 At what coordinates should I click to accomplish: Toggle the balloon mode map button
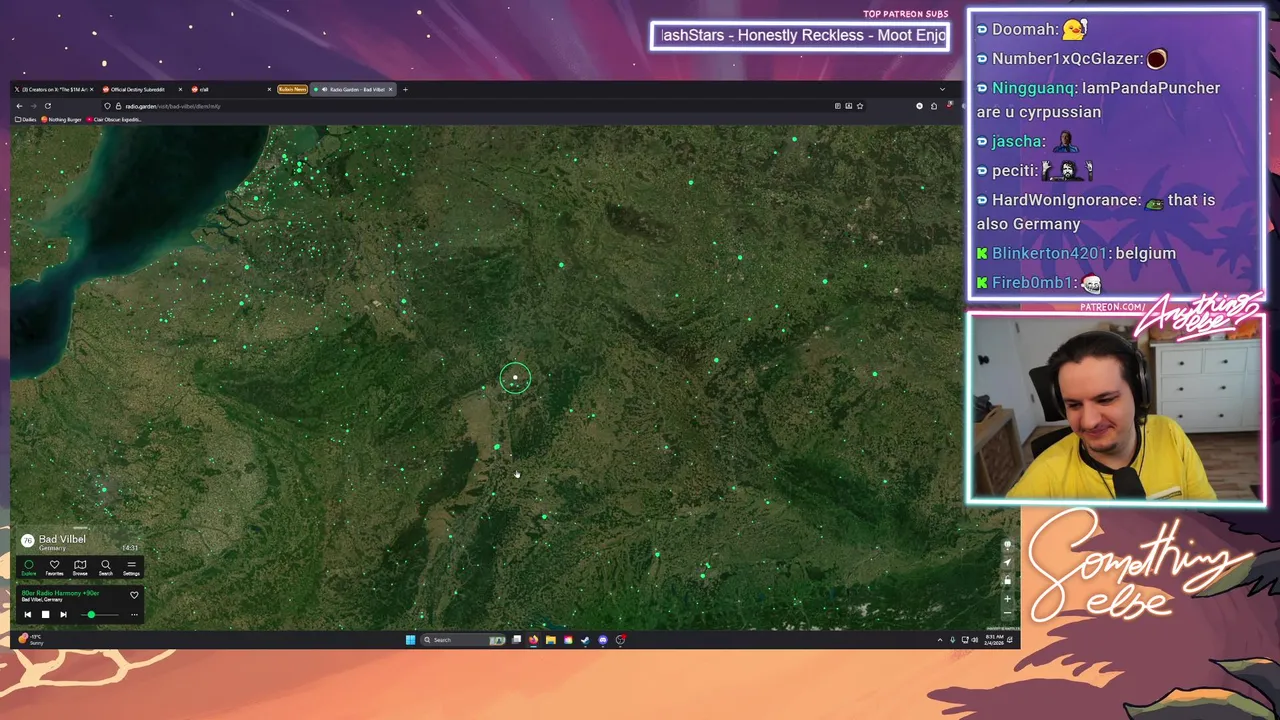click(x=1007, y=544)
